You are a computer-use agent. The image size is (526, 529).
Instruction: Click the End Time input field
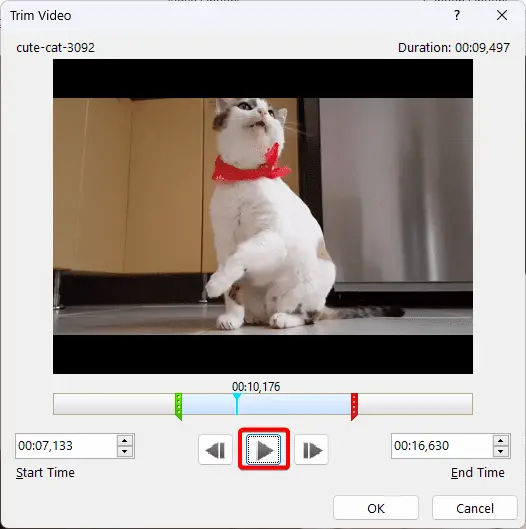442,446
